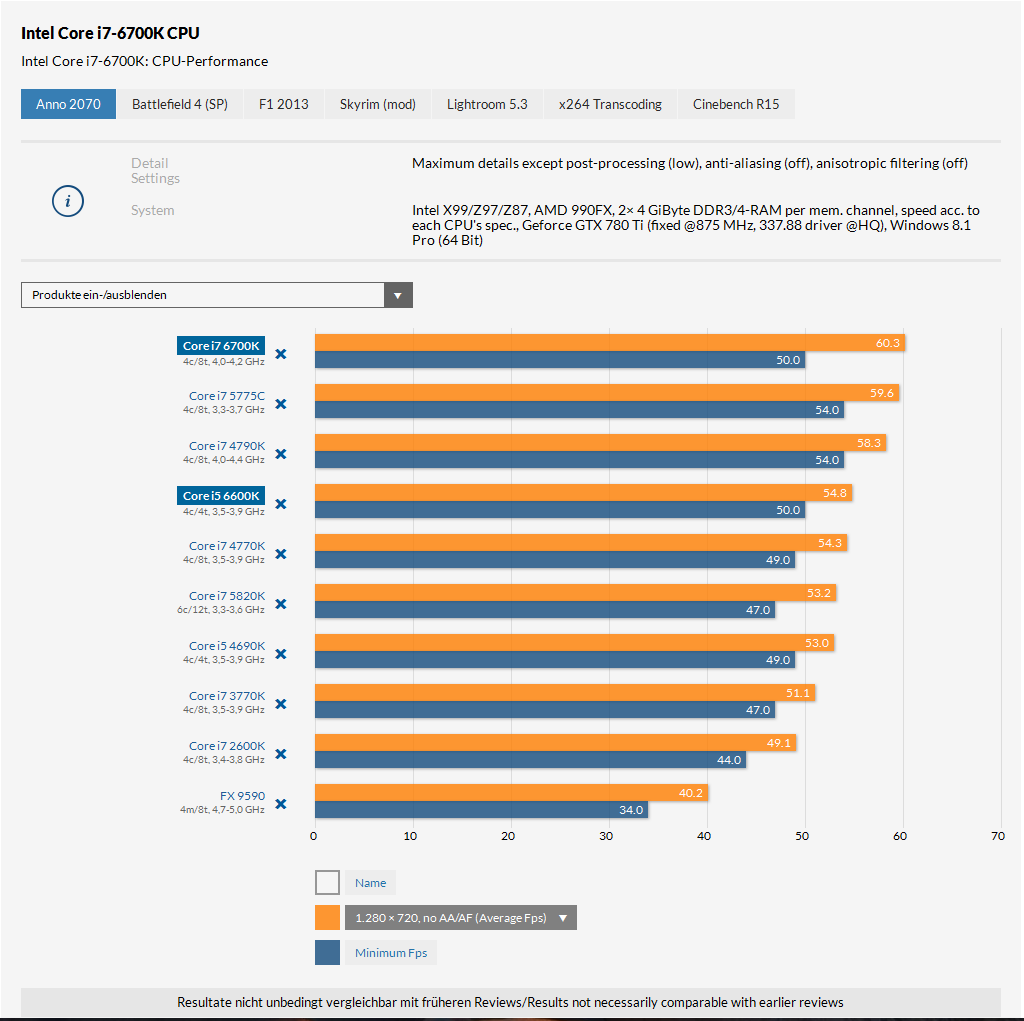Screen dimensions: 1024x1021
Task: Click the 'Maximum details except post-processing' description
Action: click(x=690, y=163)
